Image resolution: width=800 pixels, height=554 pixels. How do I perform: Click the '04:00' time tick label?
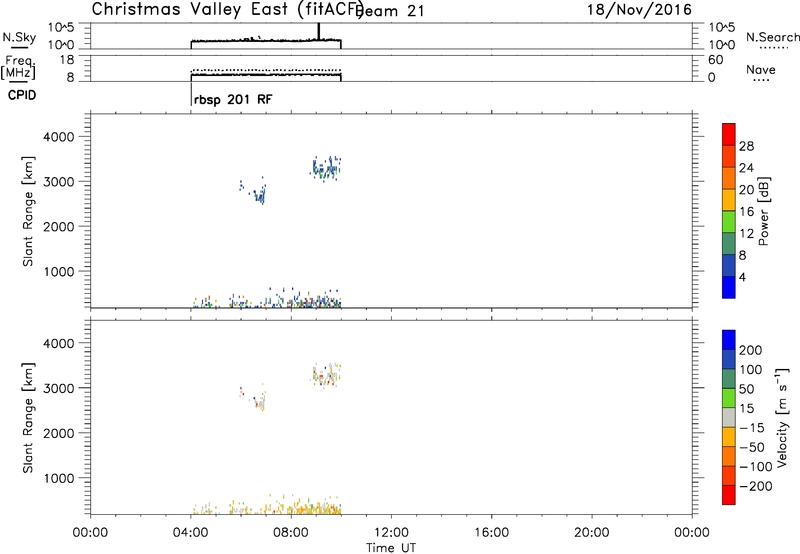(191, 533)
